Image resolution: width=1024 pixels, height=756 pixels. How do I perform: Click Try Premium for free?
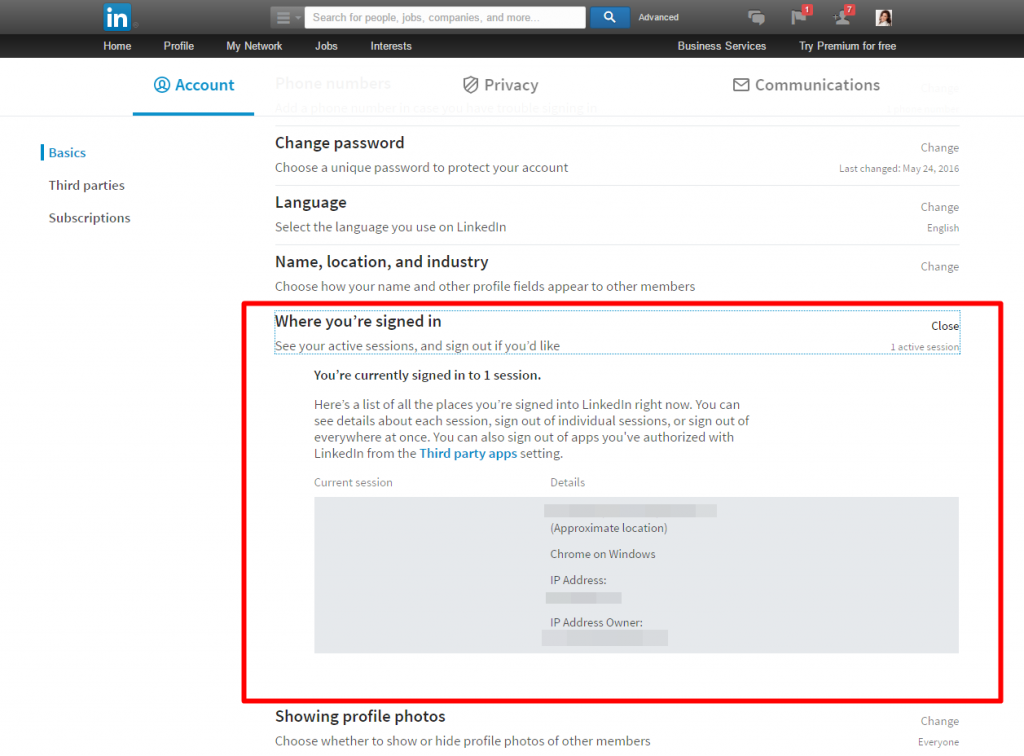pyautogui.click(x=847, y=45)
